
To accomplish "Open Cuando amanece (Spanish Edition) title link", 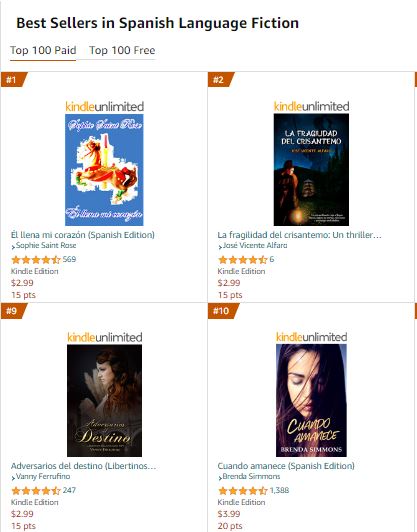I will click(x=286, y=466).
